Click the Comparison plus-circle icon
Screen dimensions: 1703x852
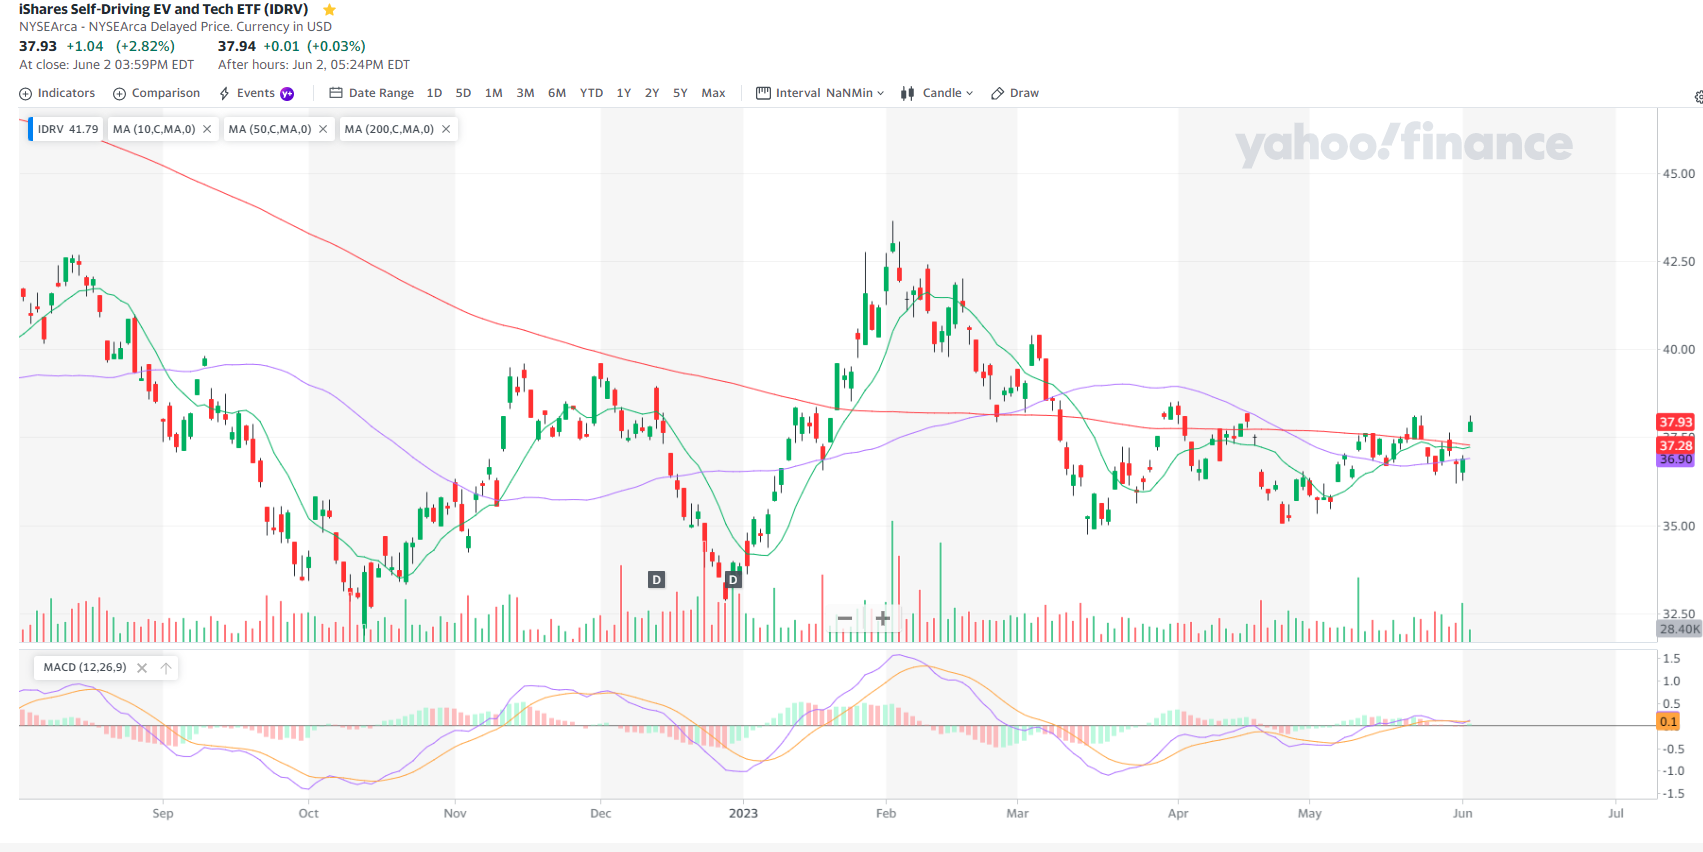pyautogui.click(x=119, y=94)
